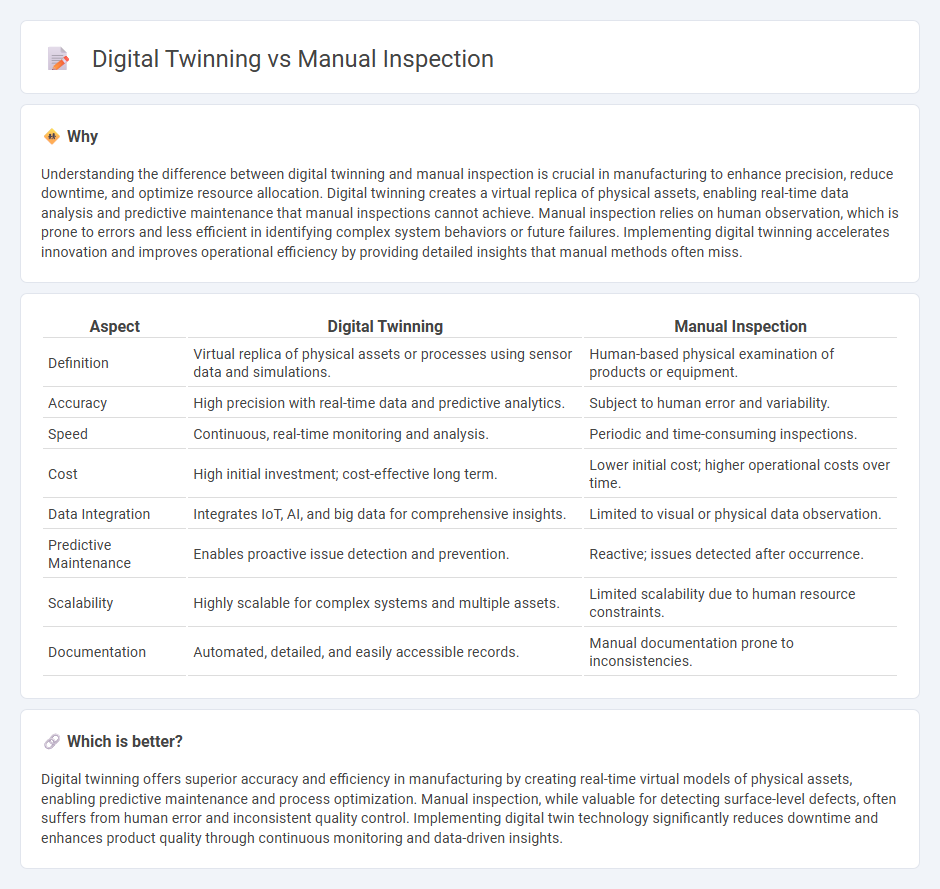Click cell 'Subject to human error and variability.'
Viewport: 940px width, 889px height.
coord(740,403)
